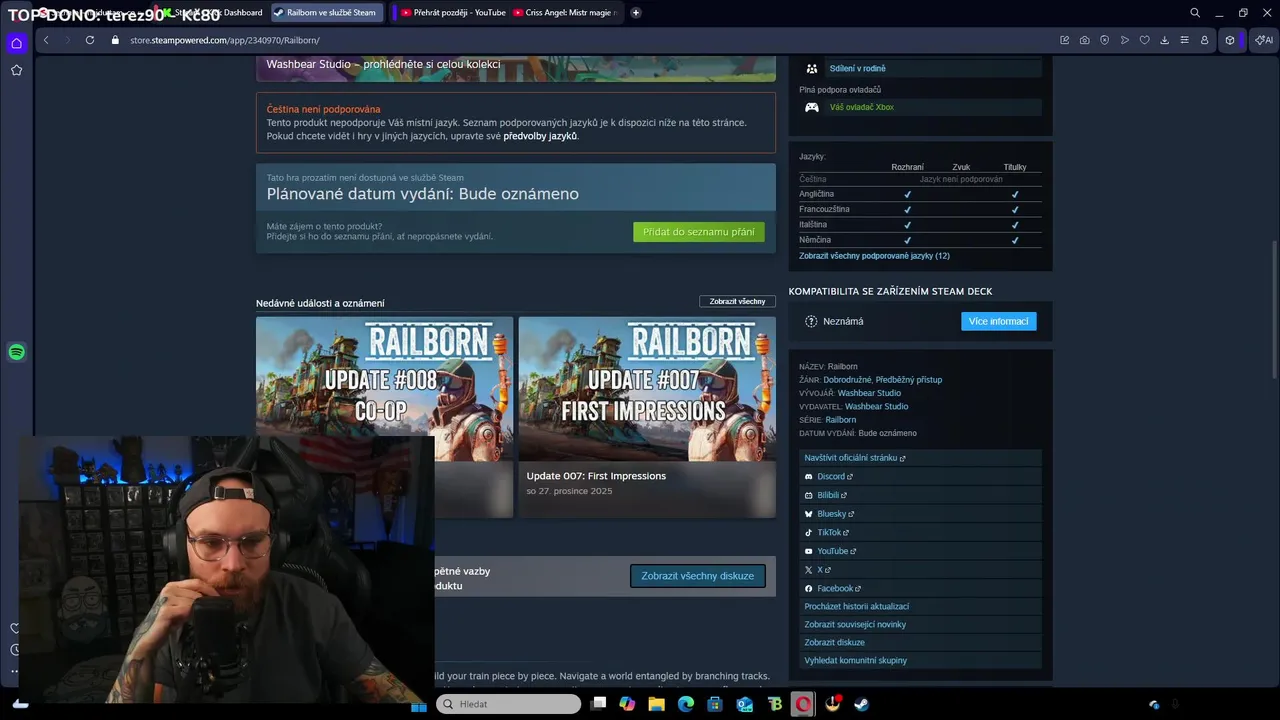This screenshot has width=1280, height=720.
Task: Switch to Opera in the taskbar
Action: click(x=803, y=704)
